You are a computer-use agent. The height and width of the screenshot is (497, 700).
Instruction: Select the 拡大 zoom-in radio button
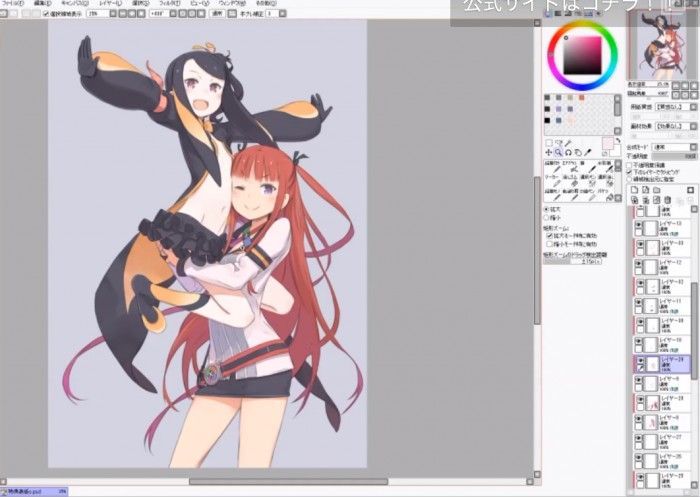coord(546,209)
